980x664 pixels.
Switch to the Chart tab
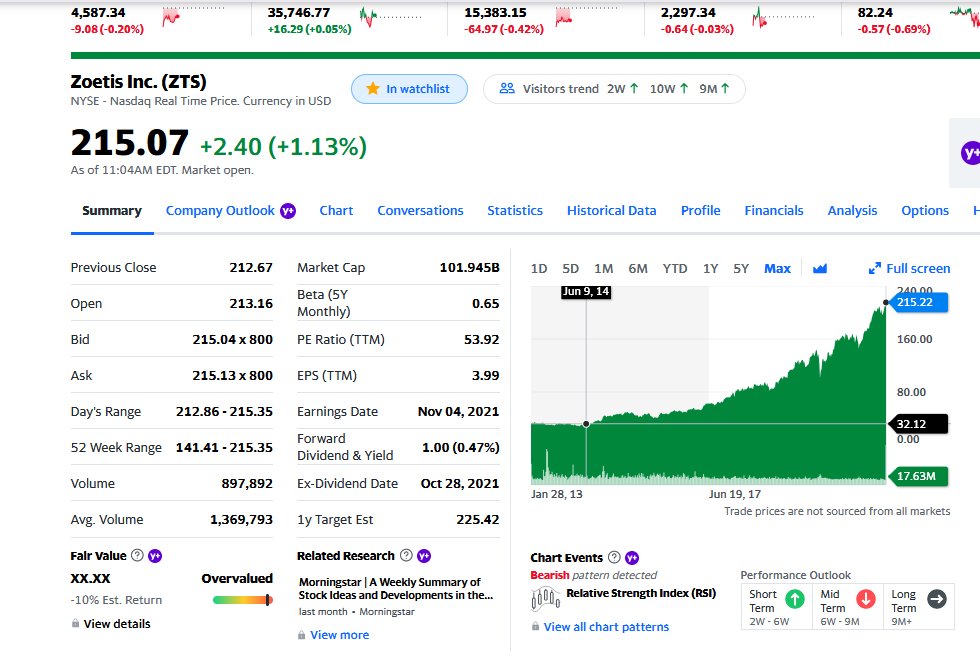[x=336, y=211]
